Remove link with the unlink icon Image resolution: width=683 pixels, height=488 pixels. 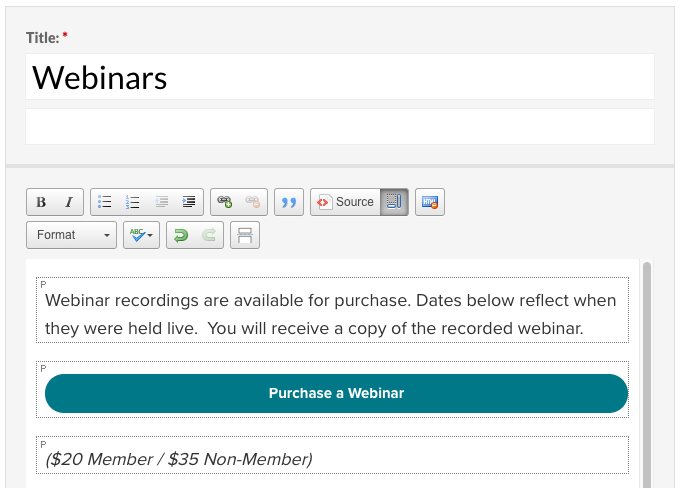click(x=253, y=202)
